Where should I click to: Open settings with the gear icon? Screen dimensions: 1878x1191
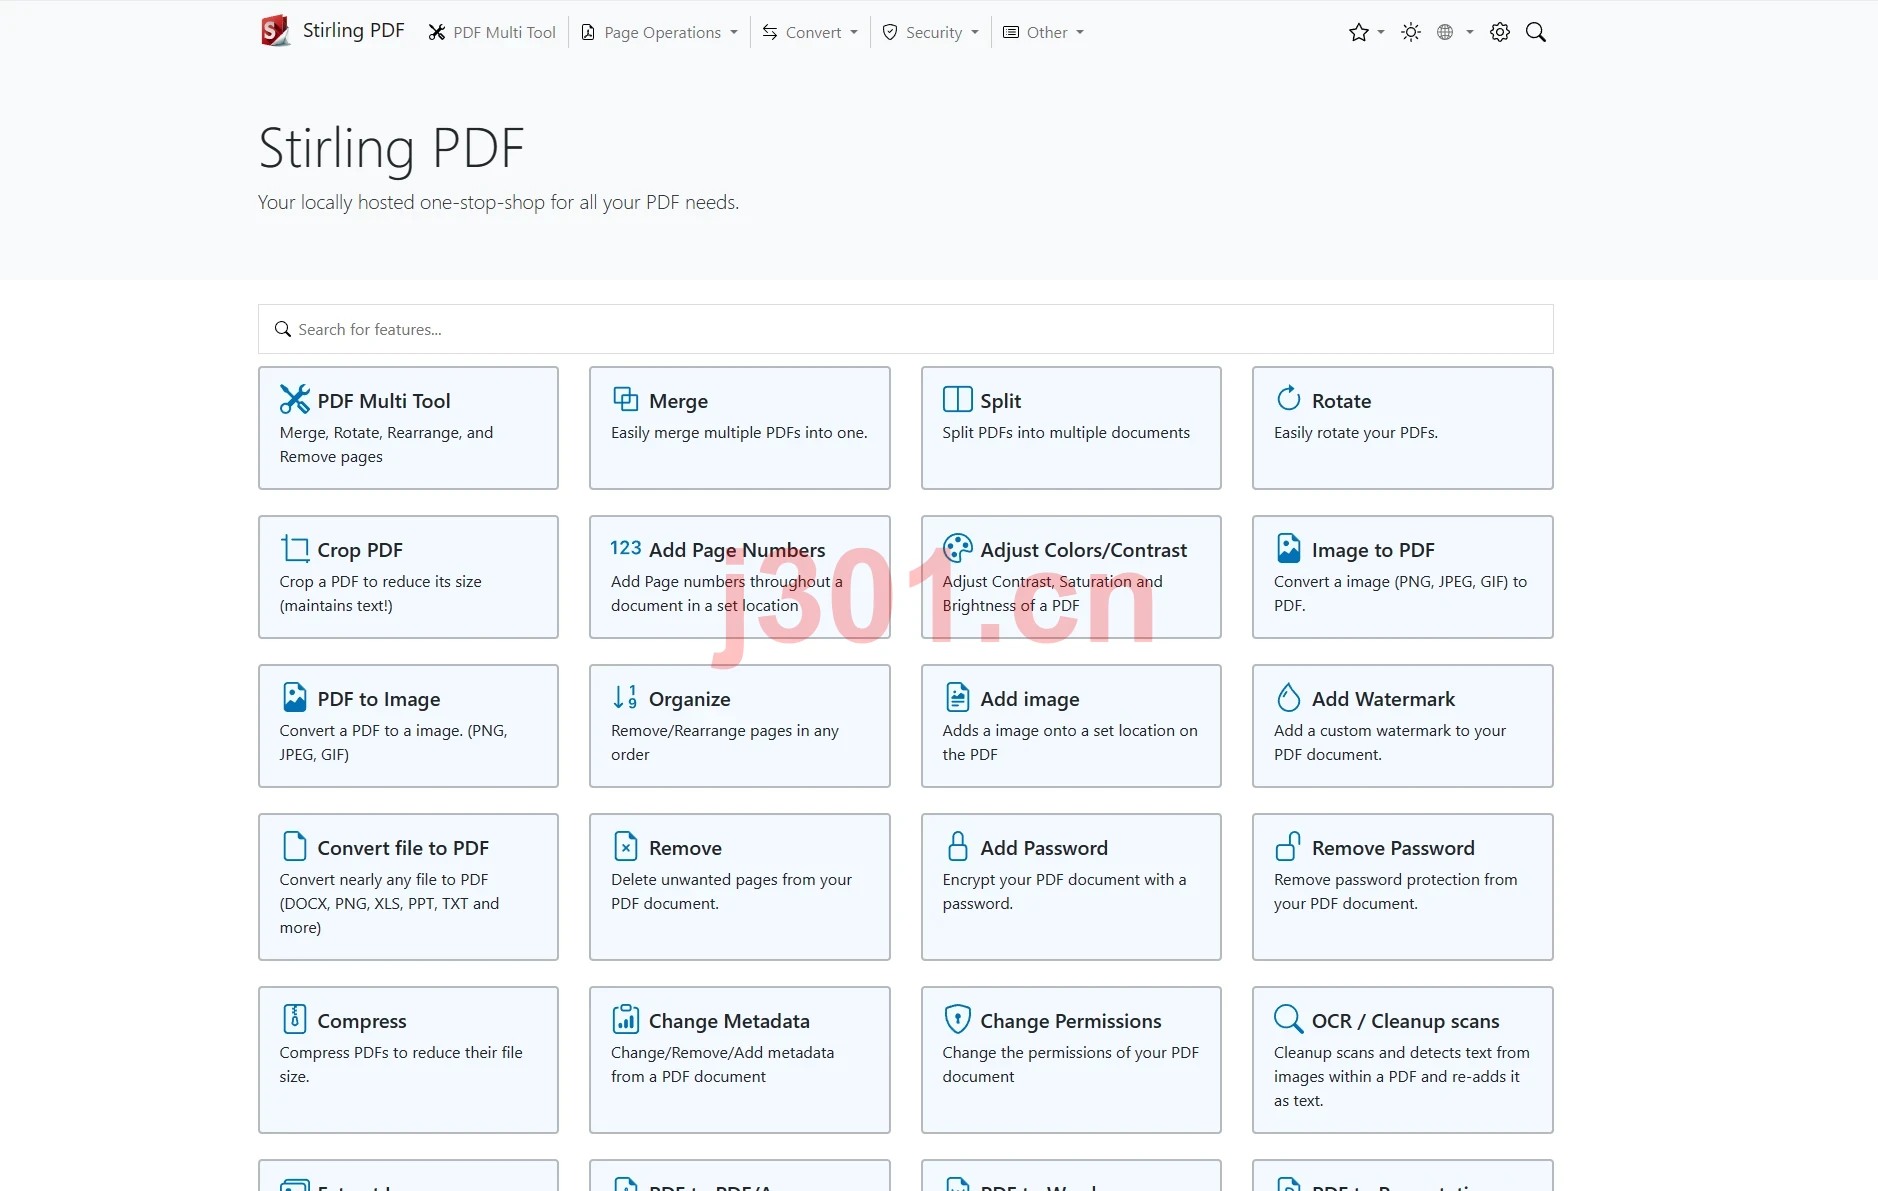click(1500, 32)
